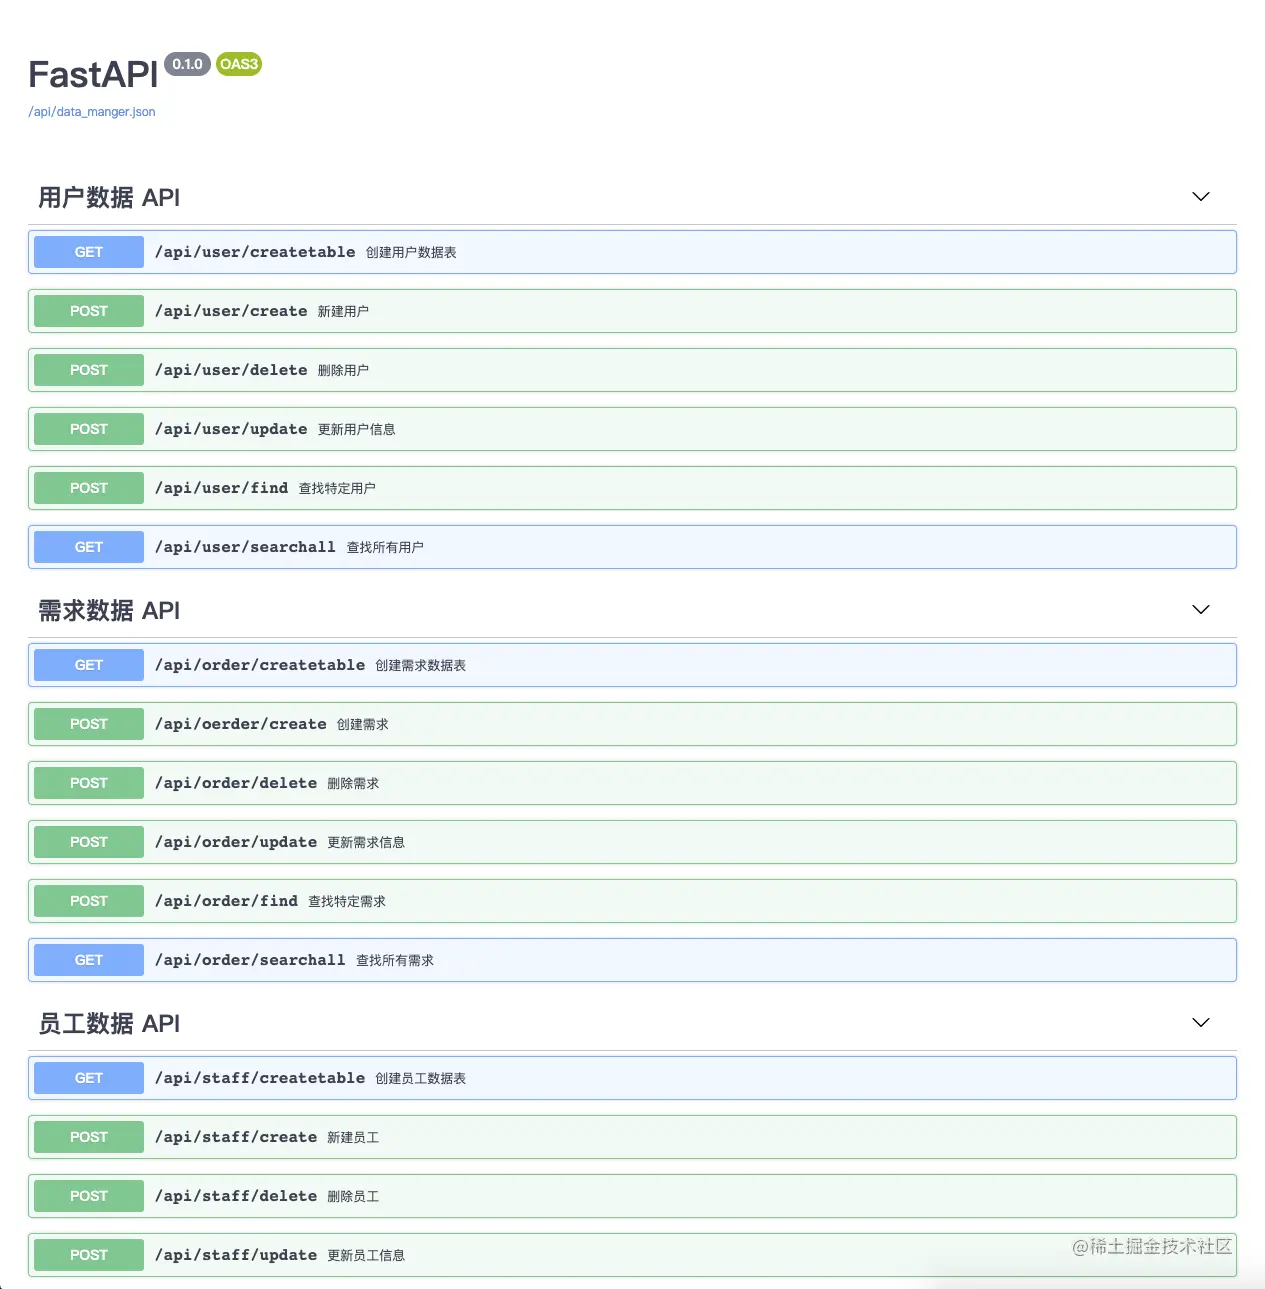Expand the /api/order/delete path text
1265x1289 pixels.
(x=236, y=783)
